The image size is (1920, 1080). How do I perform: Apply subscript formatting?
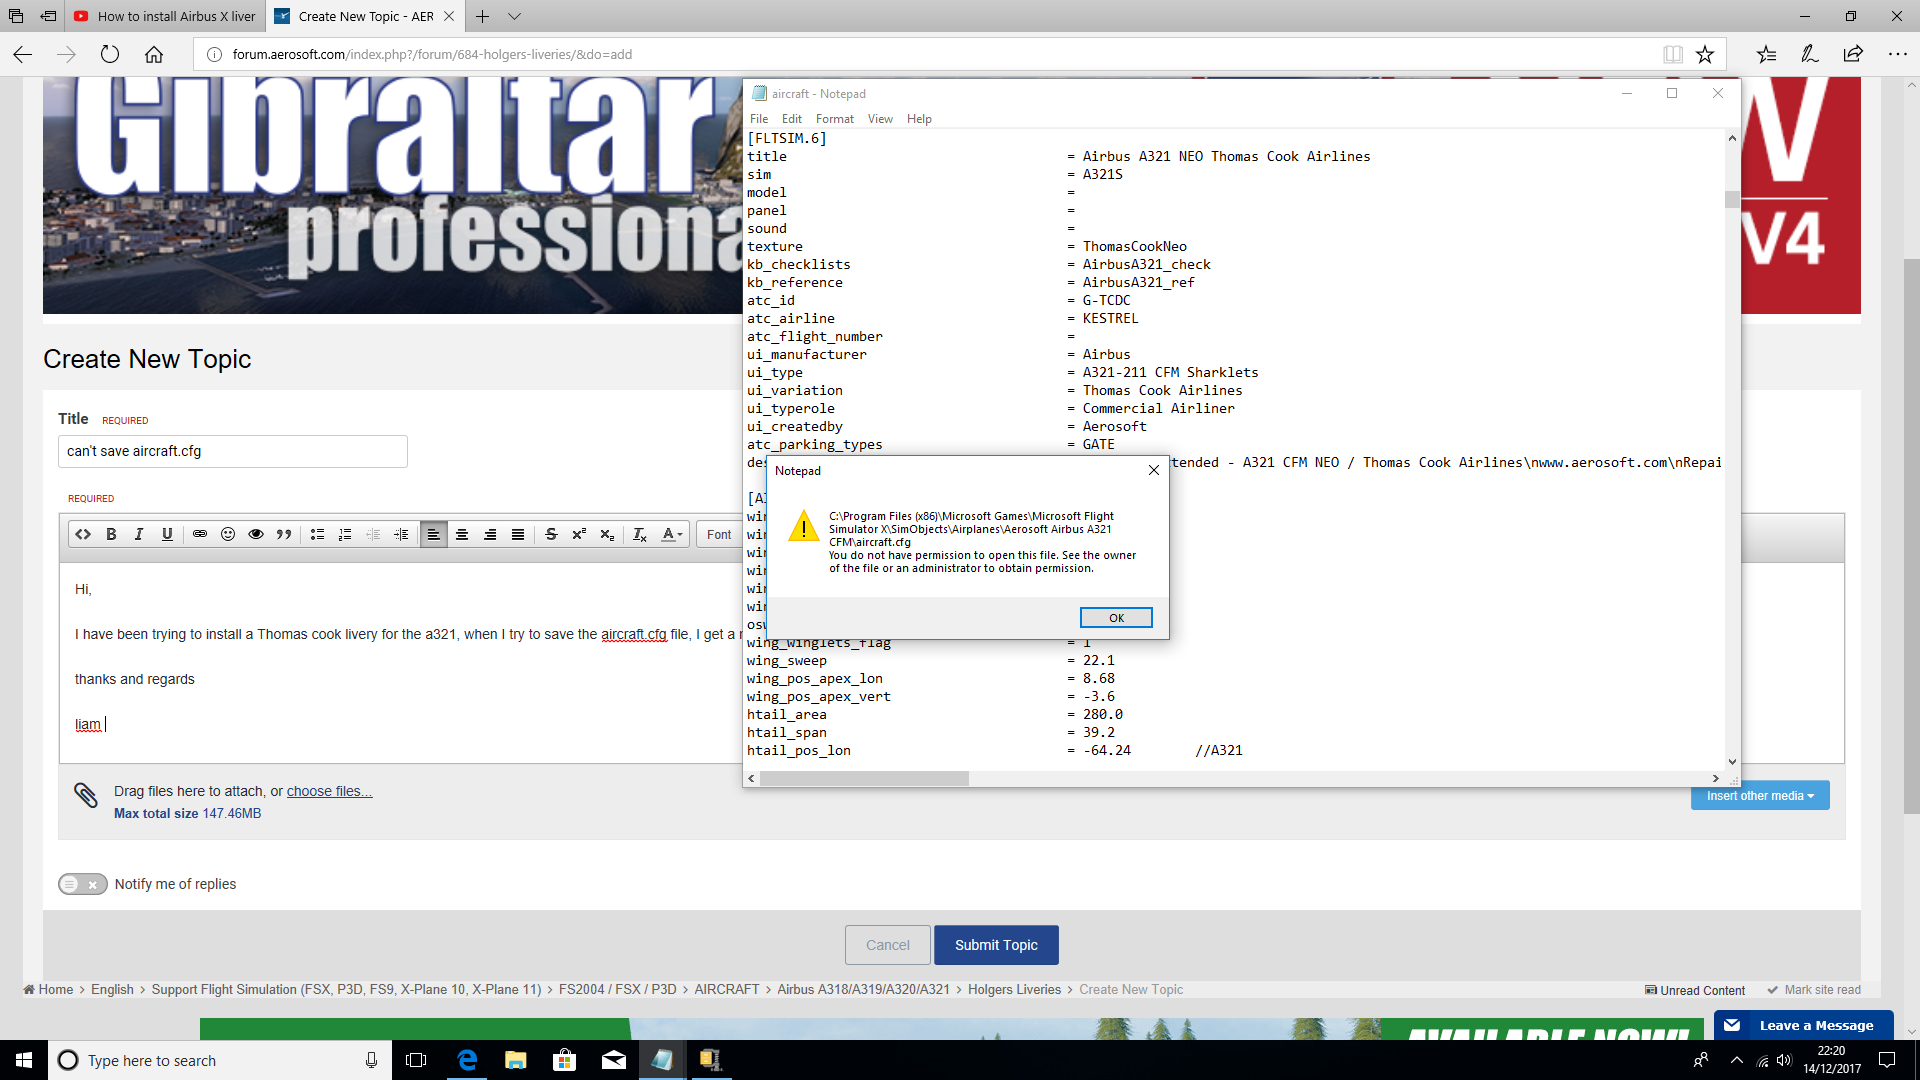tap(607, 535)
